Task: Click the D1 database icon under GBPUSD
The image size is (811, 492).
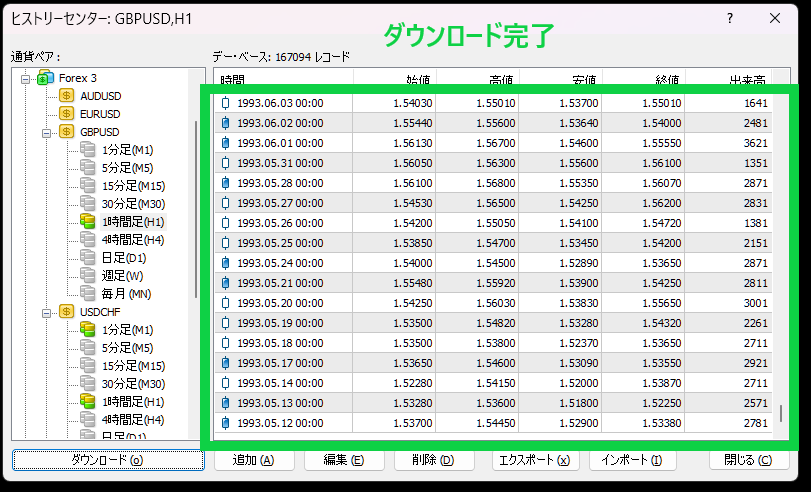Action: [x=88, y=257]
